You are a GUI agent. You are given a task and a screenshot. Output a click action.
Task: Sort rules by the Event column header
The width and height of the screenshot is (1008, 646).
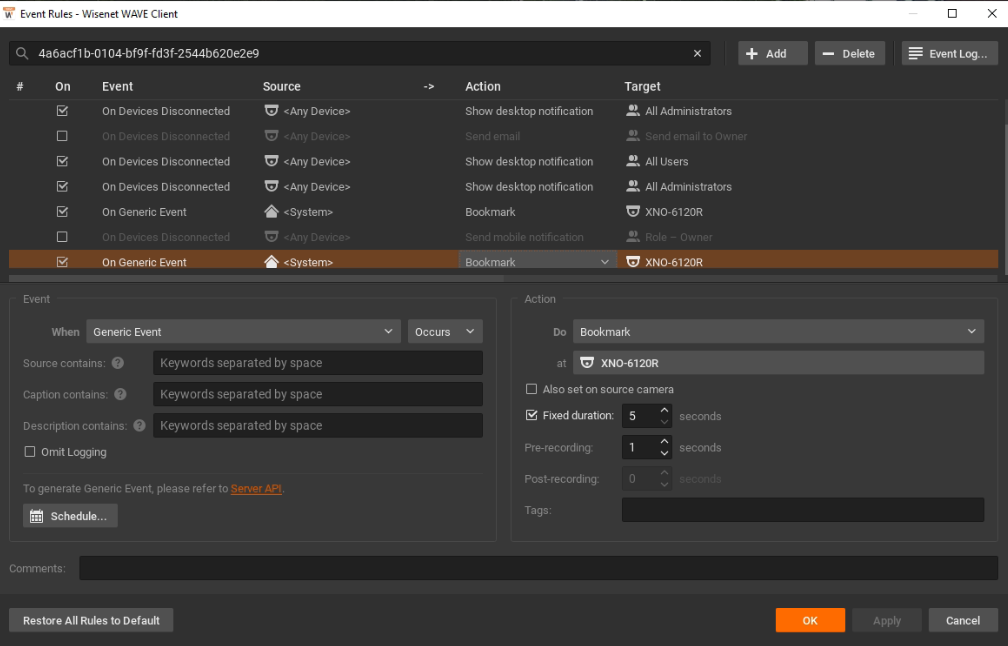click(x=118, y=86)
